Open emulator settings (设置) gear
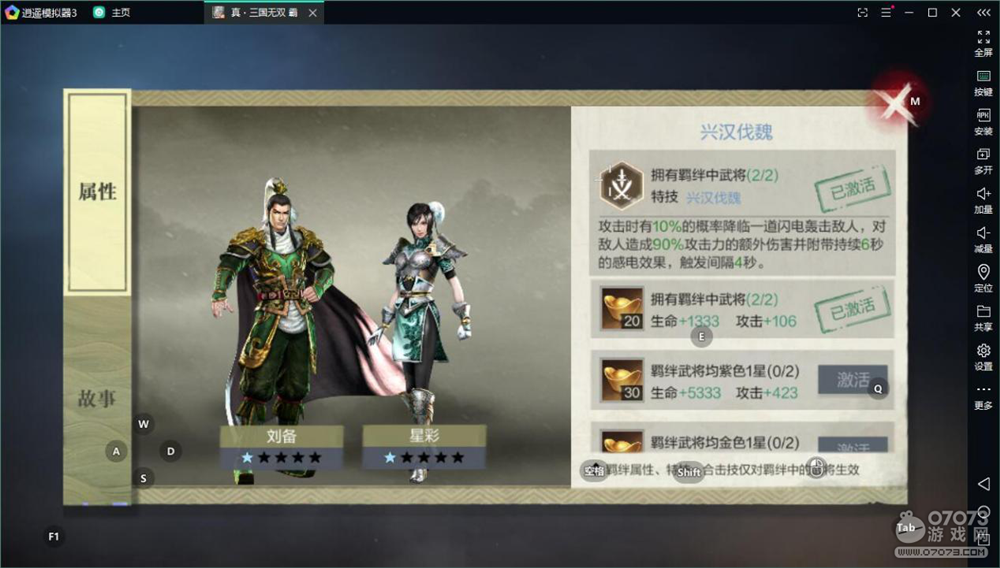Viewport: 1000px width, 568px height. [x=983, y=358]
